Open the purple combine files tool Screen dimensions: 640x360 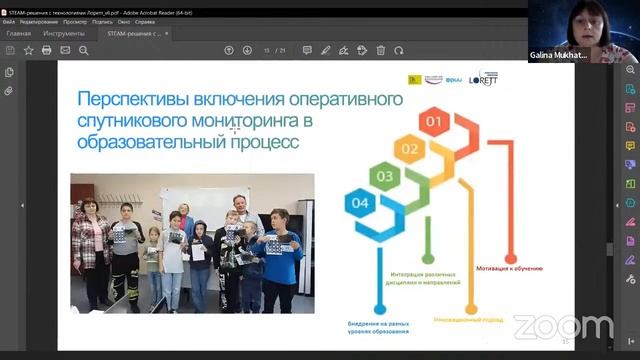tap(631, 164)
